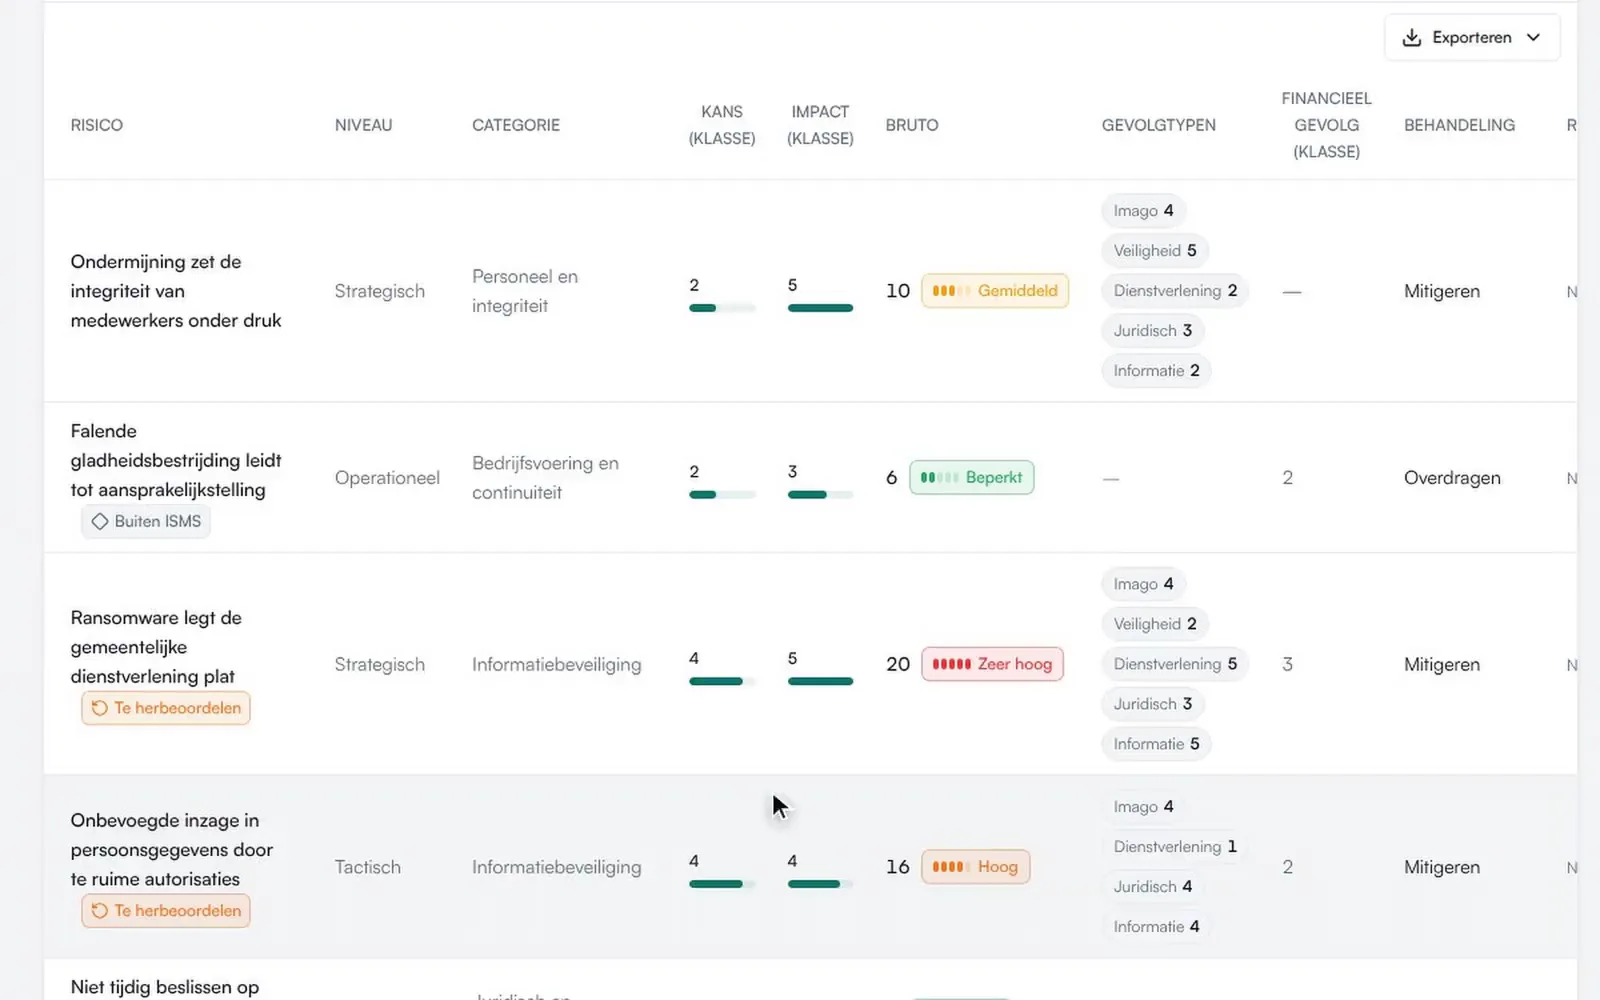Image resolution: width=1600 pixels, height=1000 pixels.
Task: Click the Hoog bruto score badge
Action: click(975, 867)
